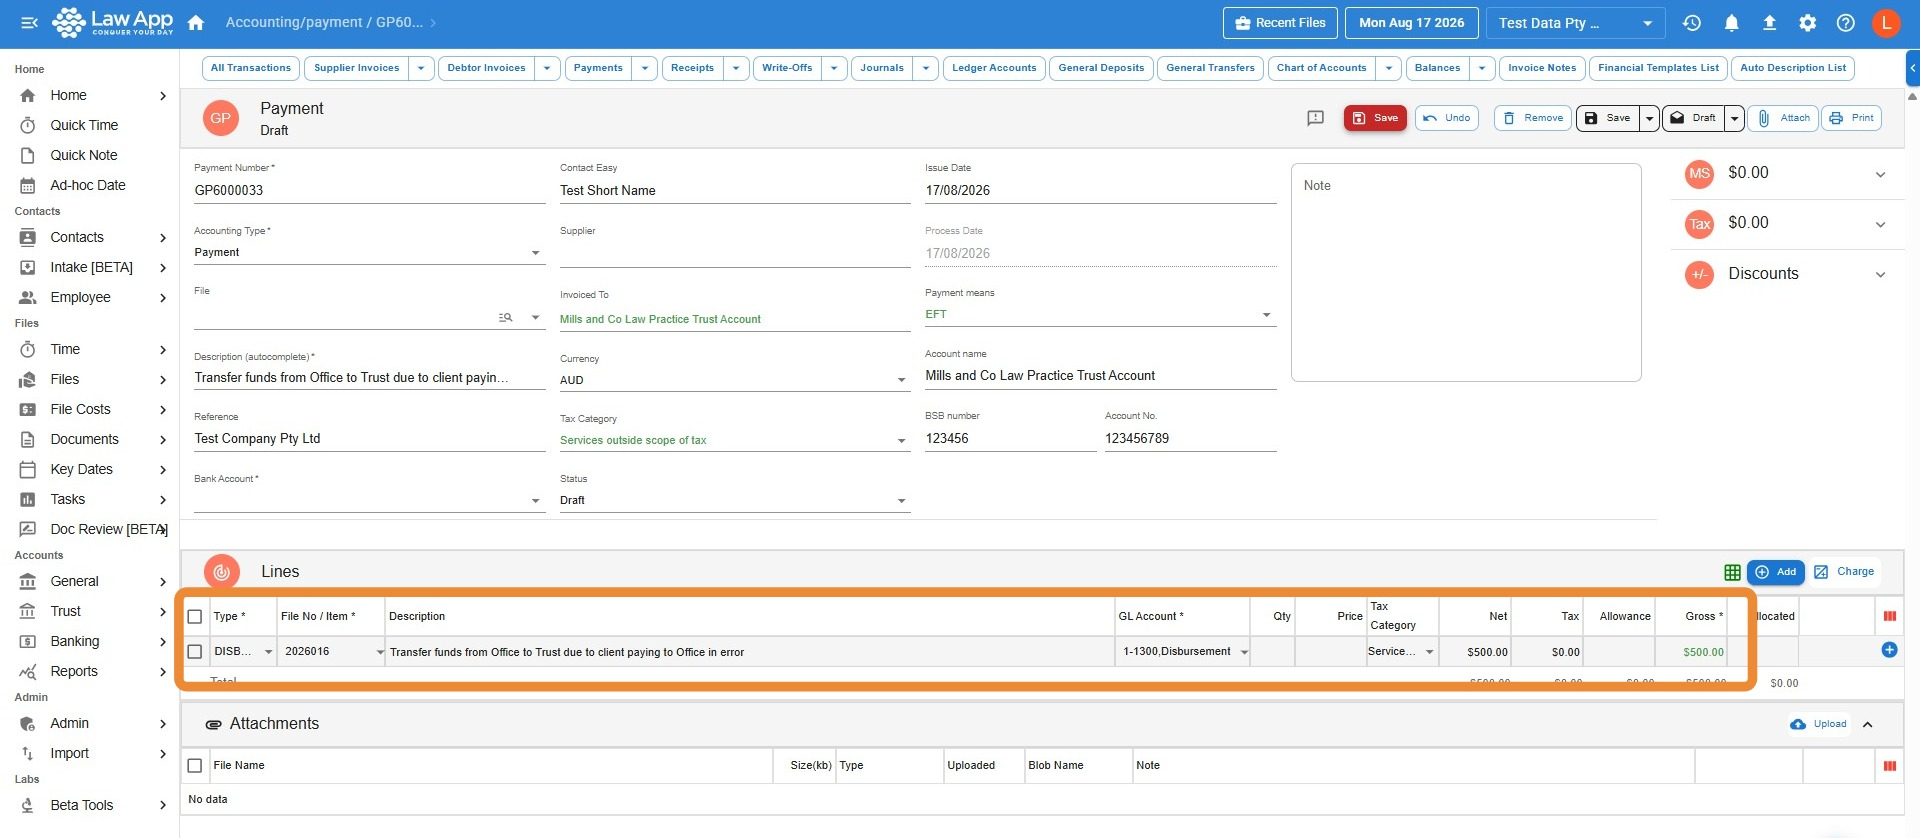1920x838 pixels.
Task: Open Ad-hoc Date in sidebar
Action: pyautogui.click(x=90, y=185)
